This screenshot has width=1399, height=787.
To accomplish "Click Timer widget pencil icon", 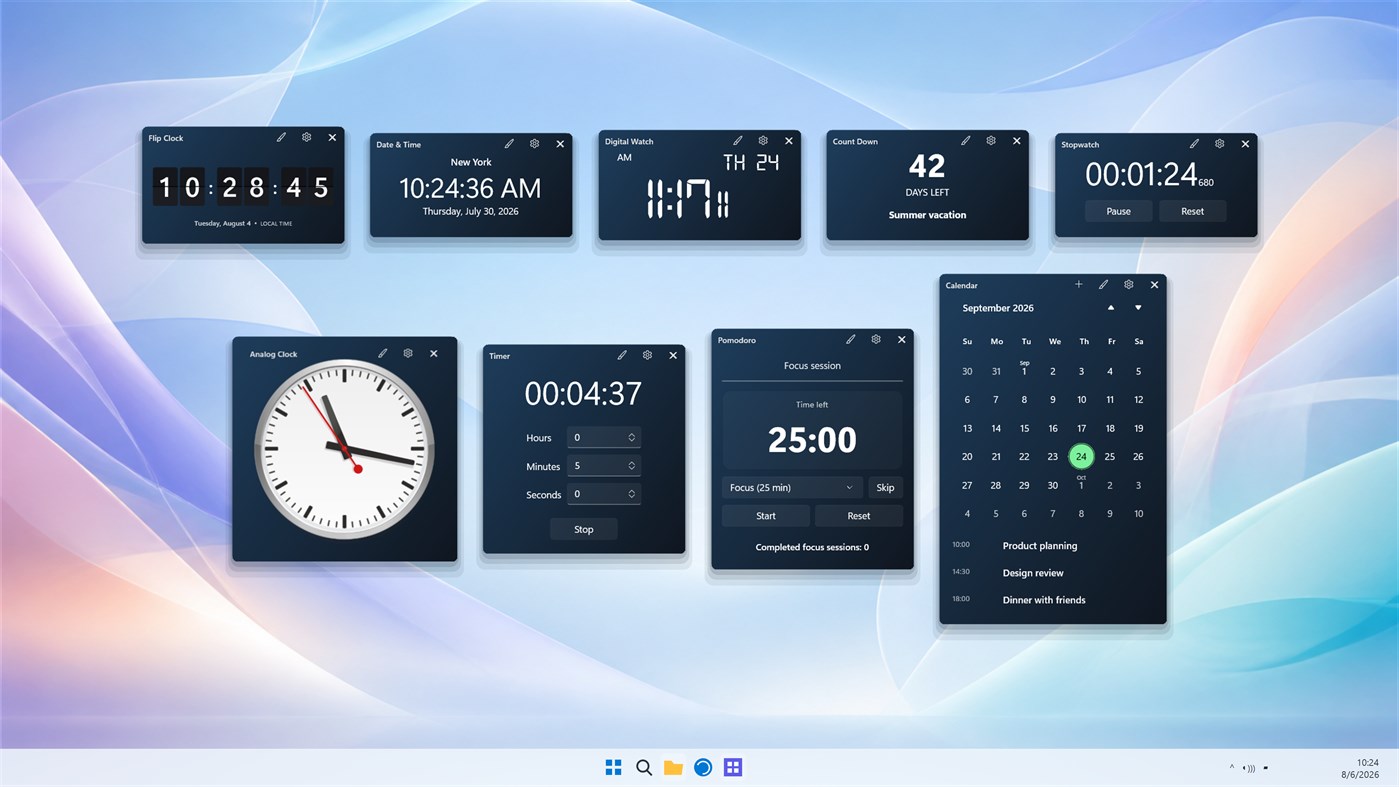I will click(622, 355).
